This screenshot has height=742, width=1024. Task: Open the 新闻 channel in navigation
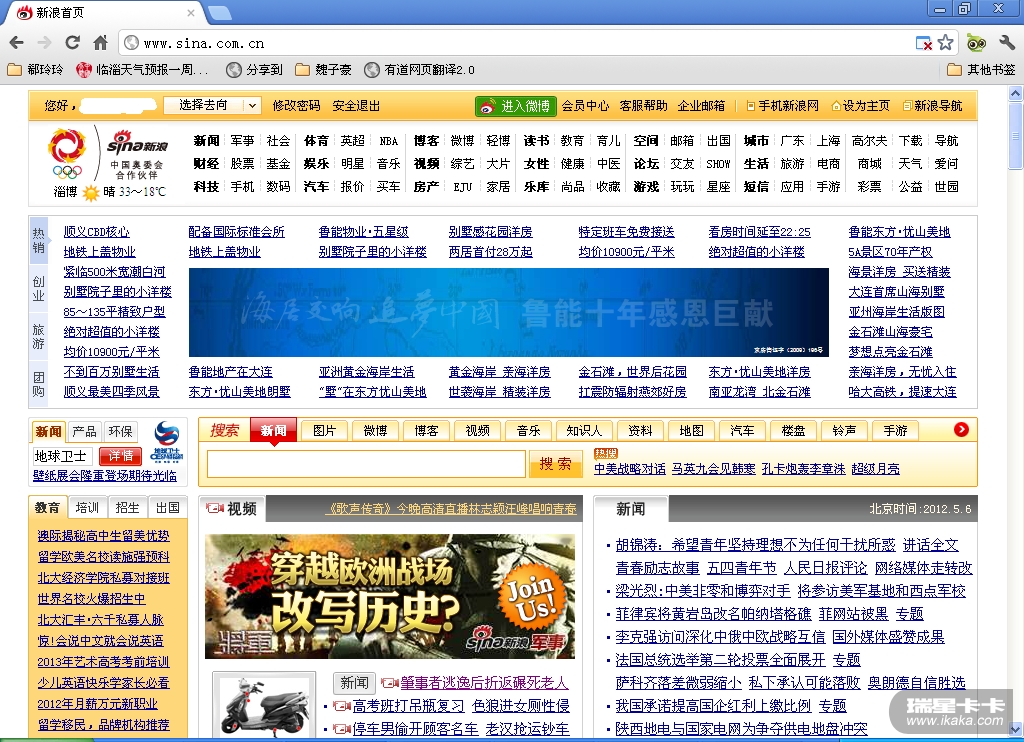pos(206,141)
